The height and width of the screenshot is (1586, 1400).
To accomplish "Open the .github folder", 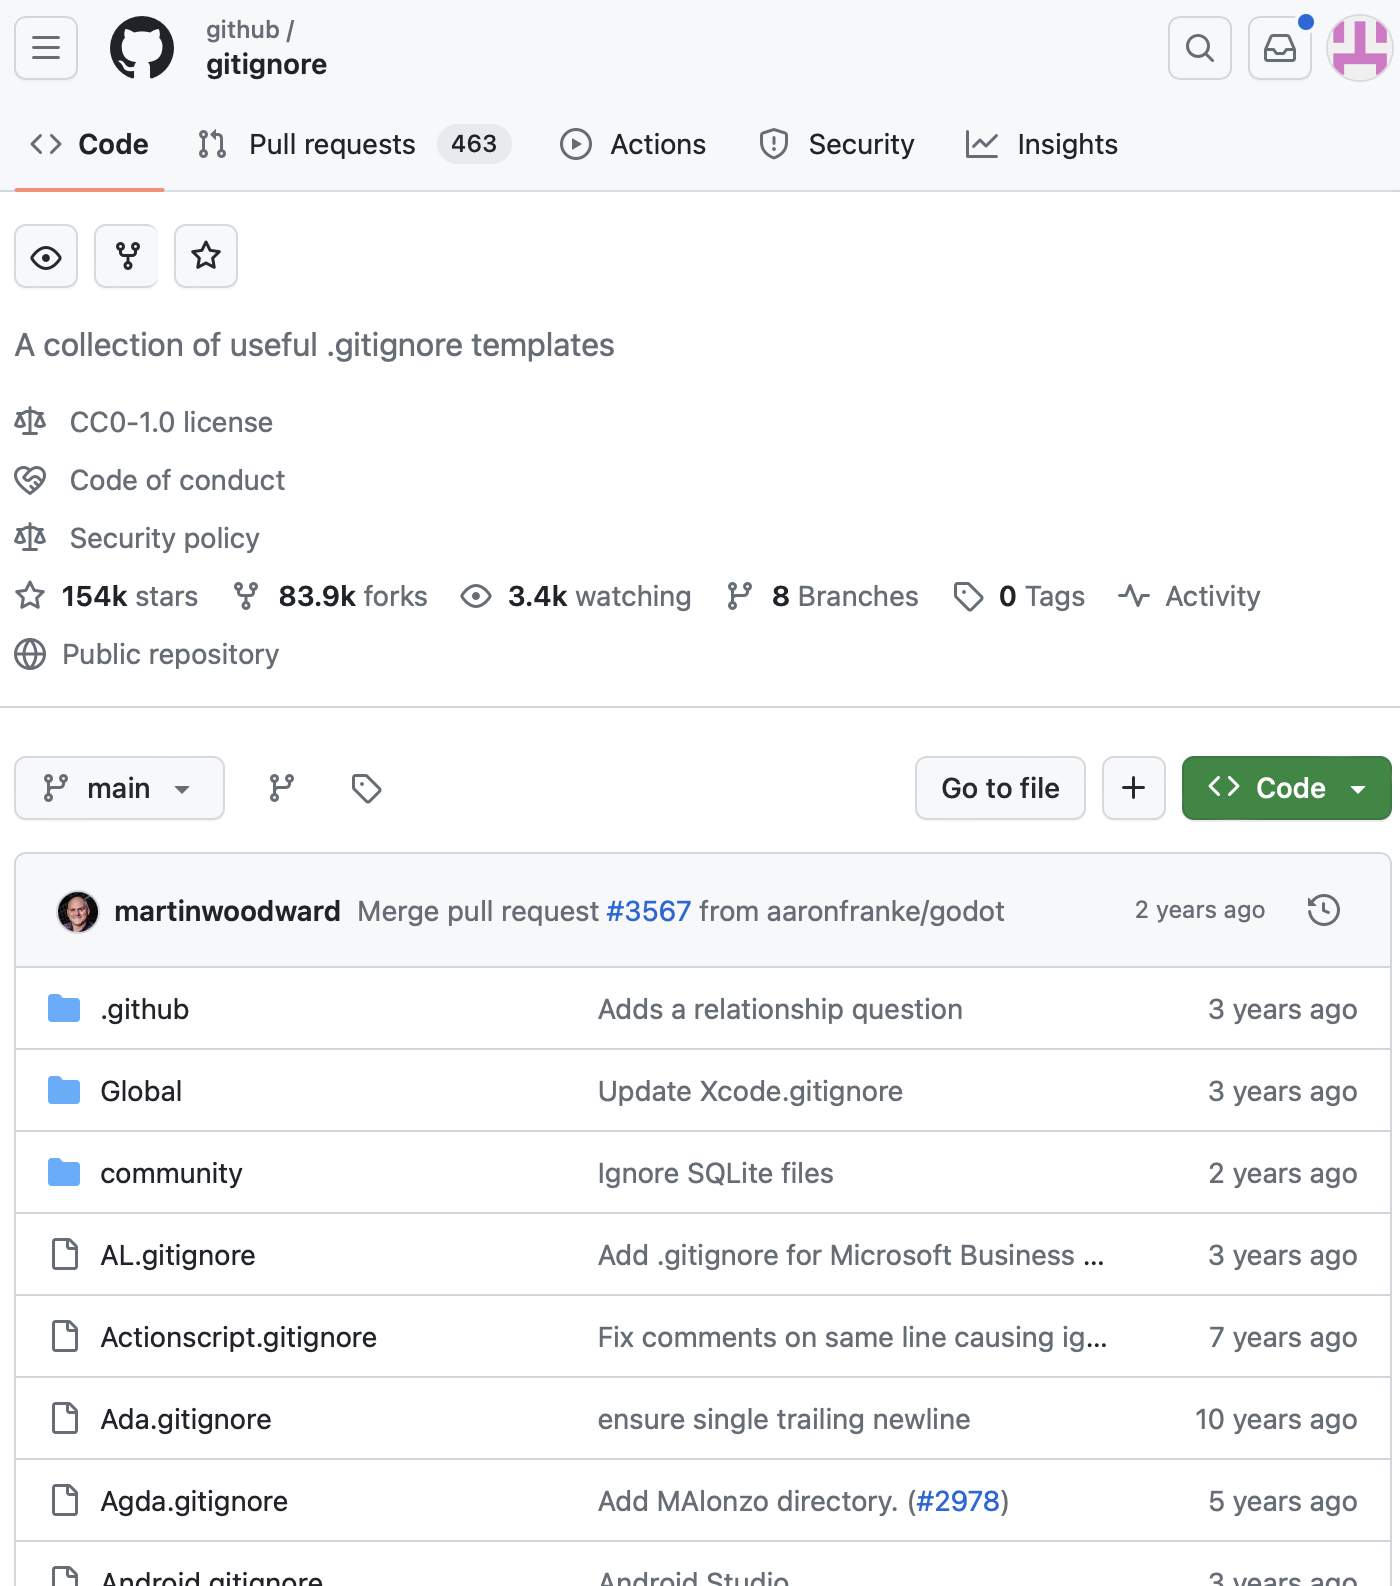I will point(145,1009).
